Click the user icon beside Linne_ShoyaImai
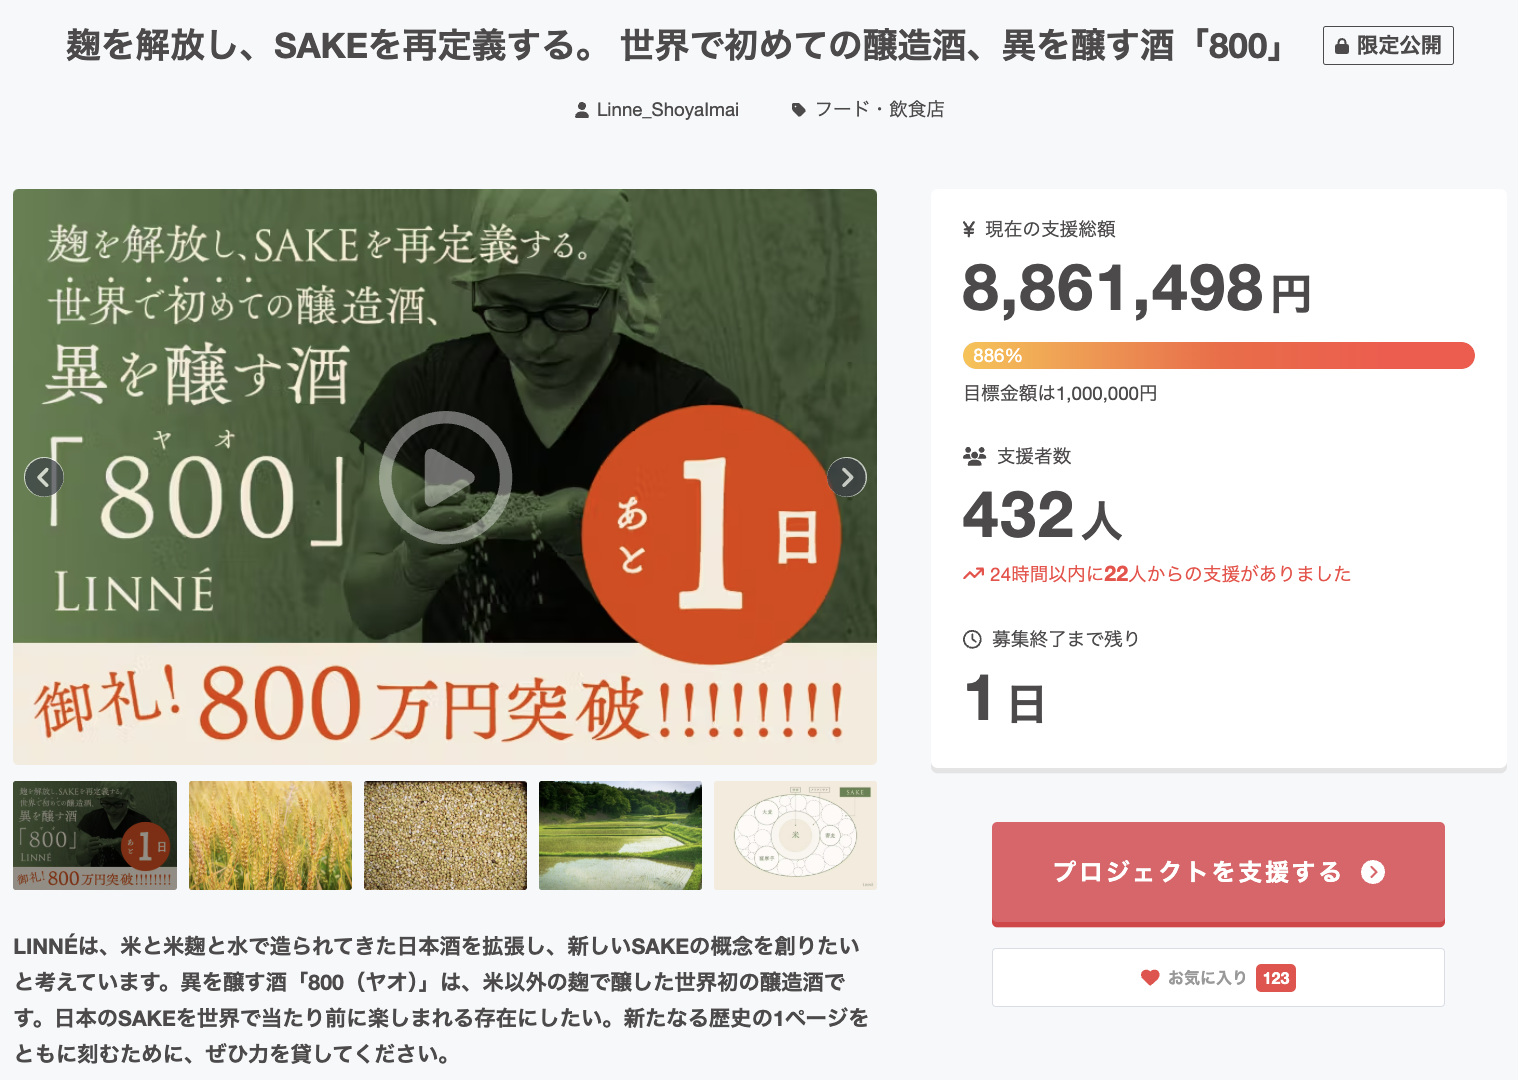 click(582, 110)
